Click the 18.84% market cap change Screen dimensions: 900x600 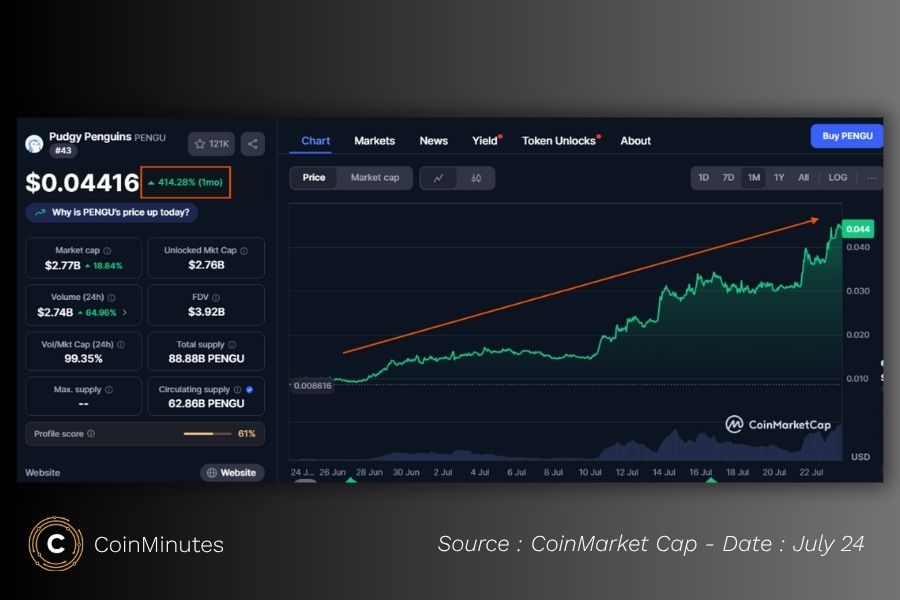pyautogui.click(x=104, y=266)
